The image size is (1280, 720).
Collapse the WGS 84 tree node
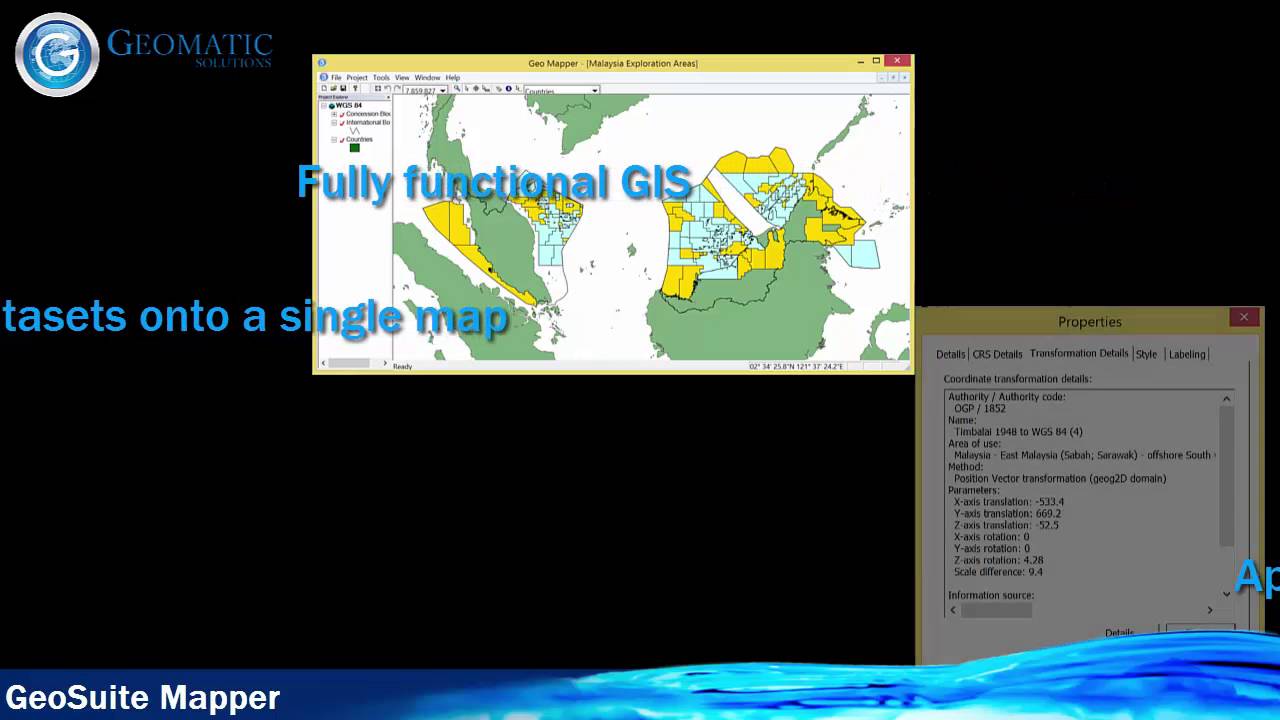pos(324,106)
